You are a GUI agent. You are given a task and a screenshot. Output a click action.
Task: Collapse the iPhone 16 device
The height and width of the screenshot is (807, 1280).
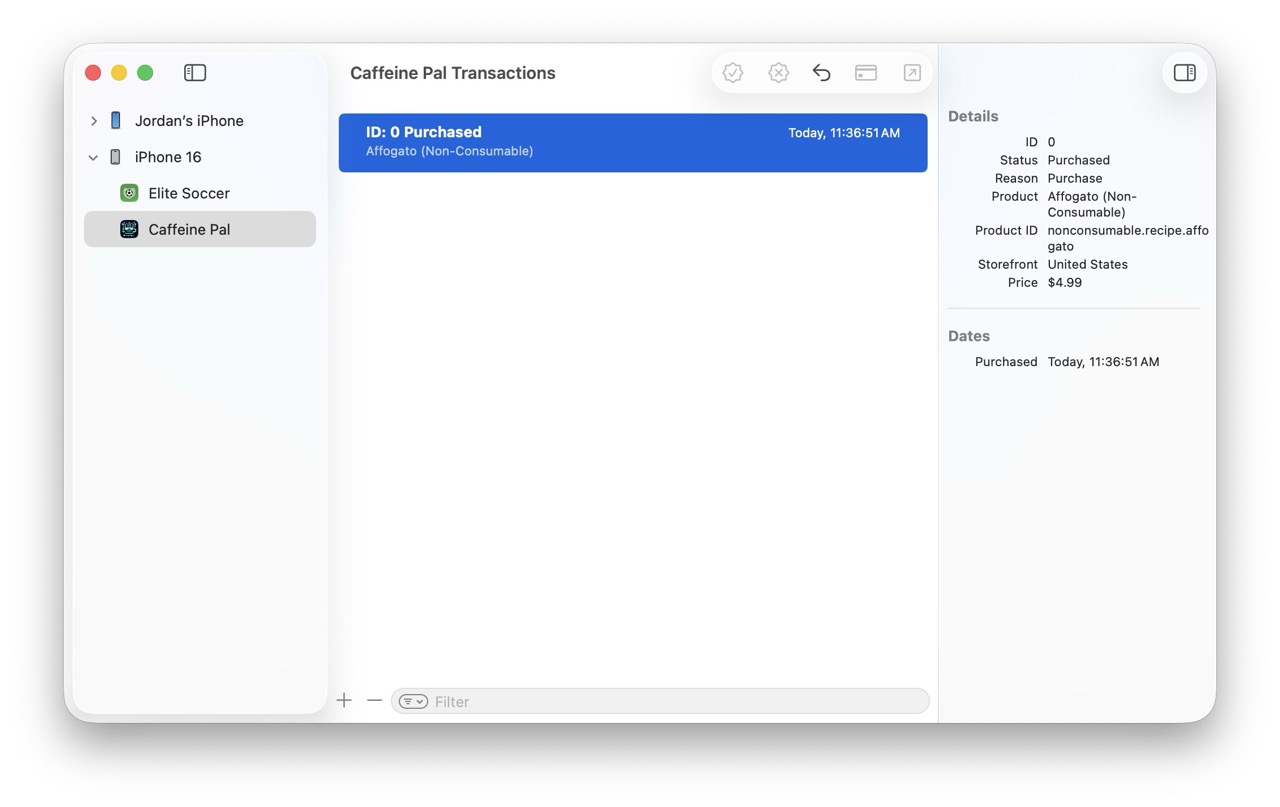pos(93,157)
